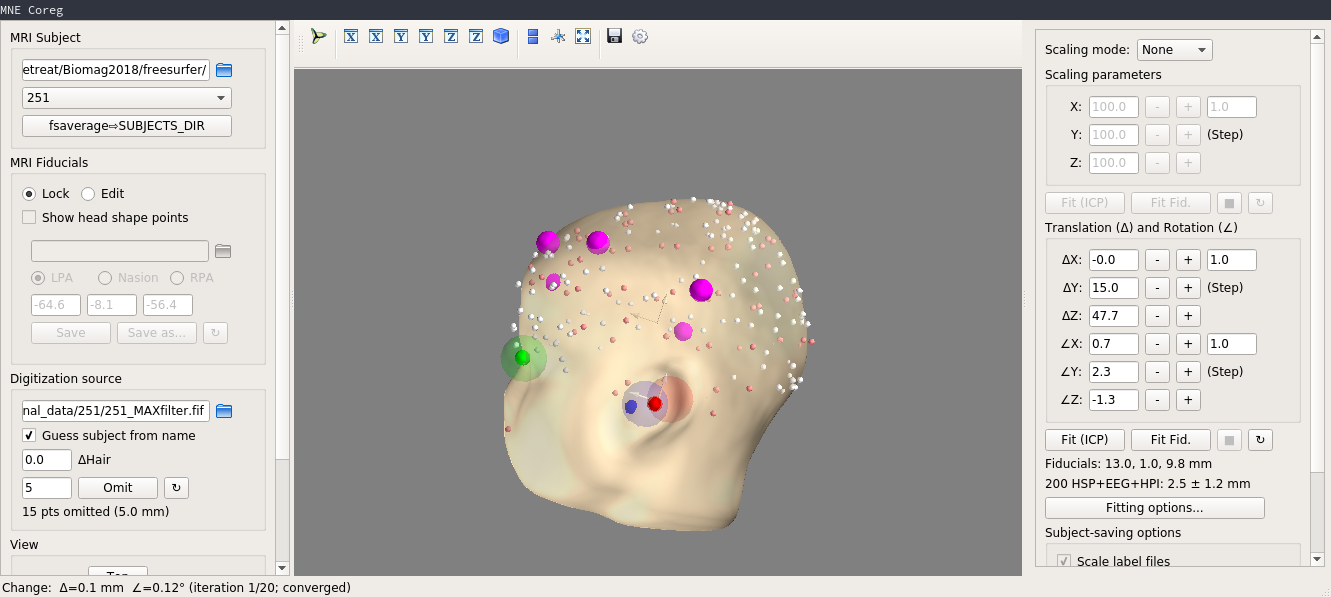The width and height of the screenshot is (1331, 597).
Task: Select the +X view orientation icon
Action: coord(351,36)
